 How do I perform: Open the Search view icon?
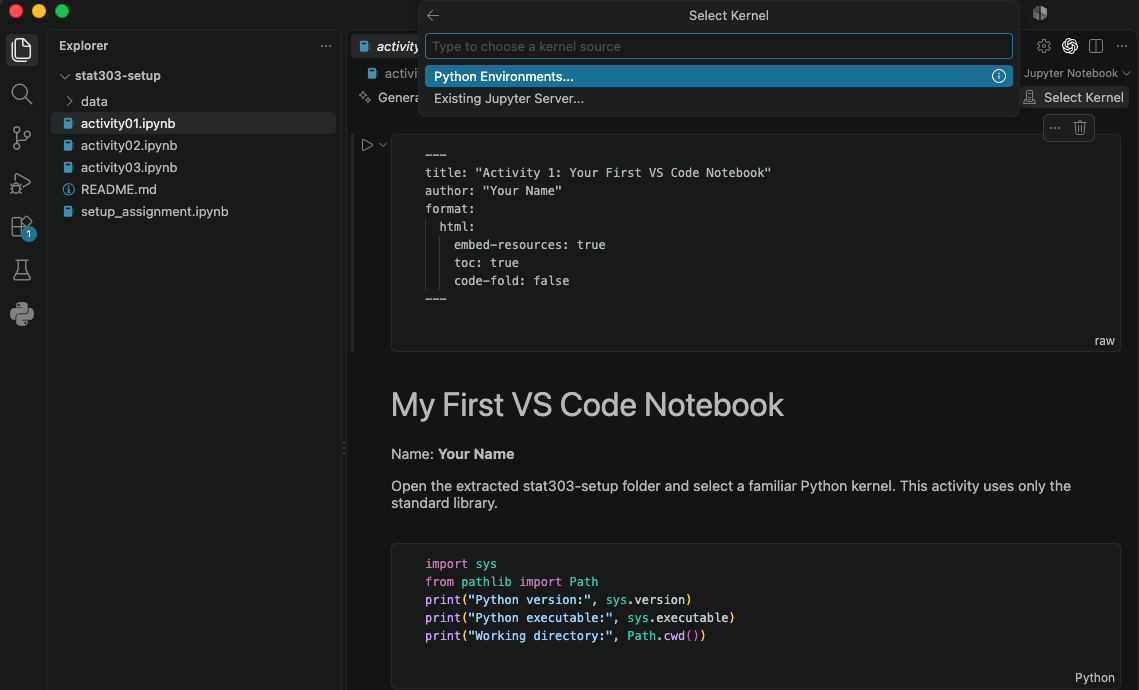pos(22,94)
